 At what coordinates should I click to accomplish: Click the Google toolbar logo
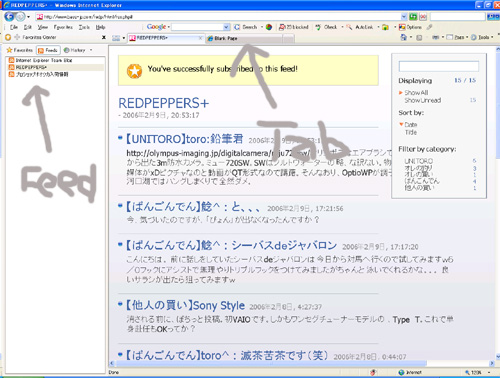156,27
